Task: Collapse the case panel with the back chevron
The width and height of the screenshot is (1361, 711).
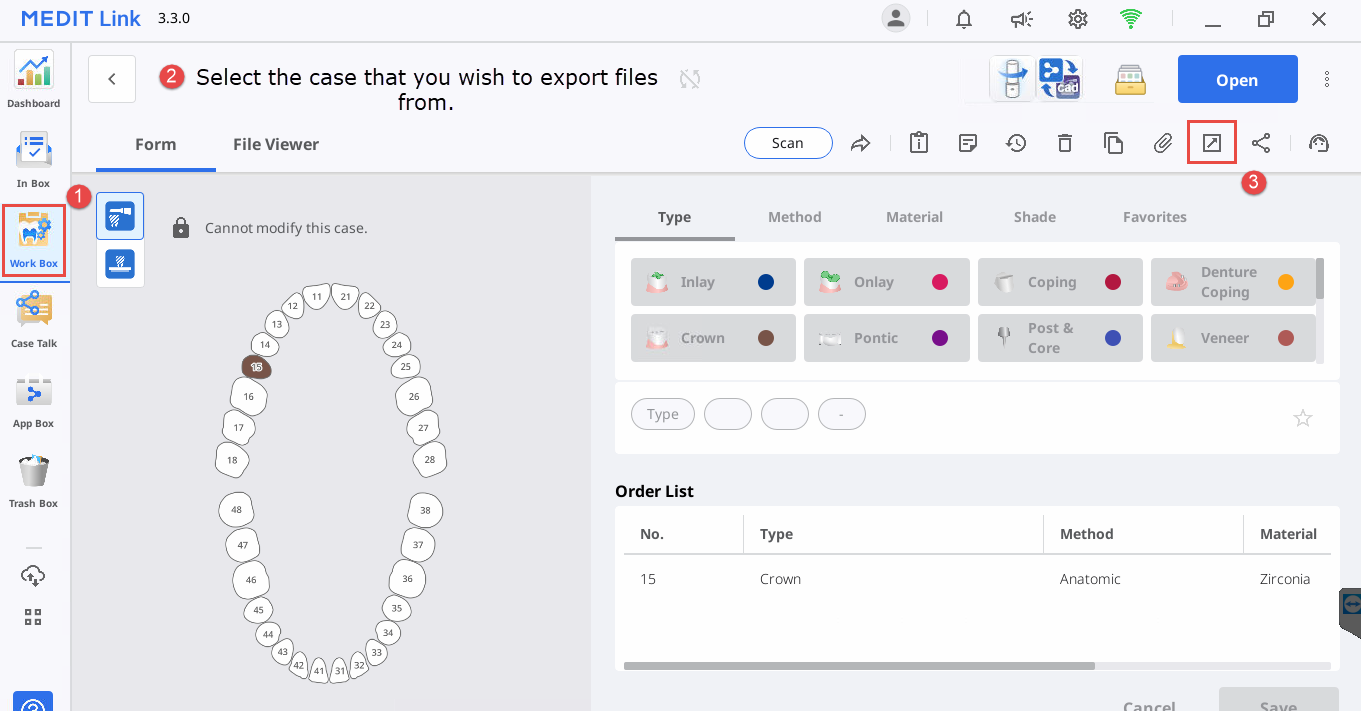Action: [x=111, y=78]
